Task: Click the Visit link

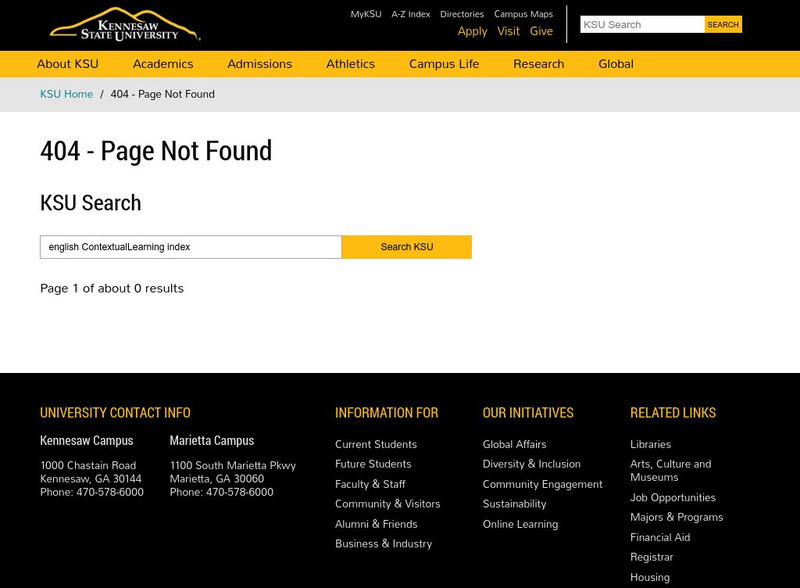Action: [x=508, y=32]
